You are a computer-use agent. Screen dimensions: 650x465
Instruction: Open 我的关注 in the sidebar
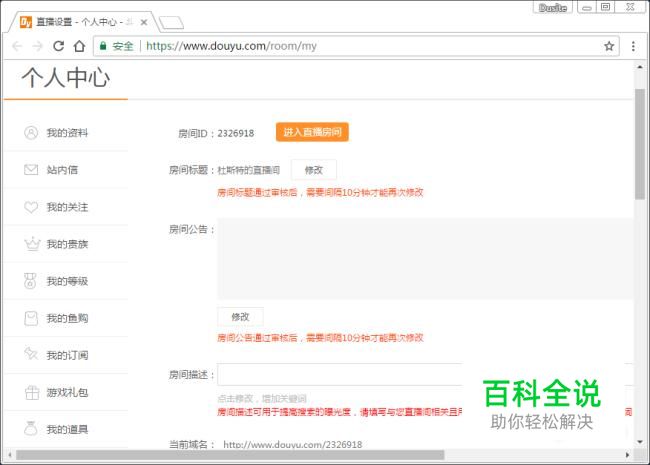[66, 207]
